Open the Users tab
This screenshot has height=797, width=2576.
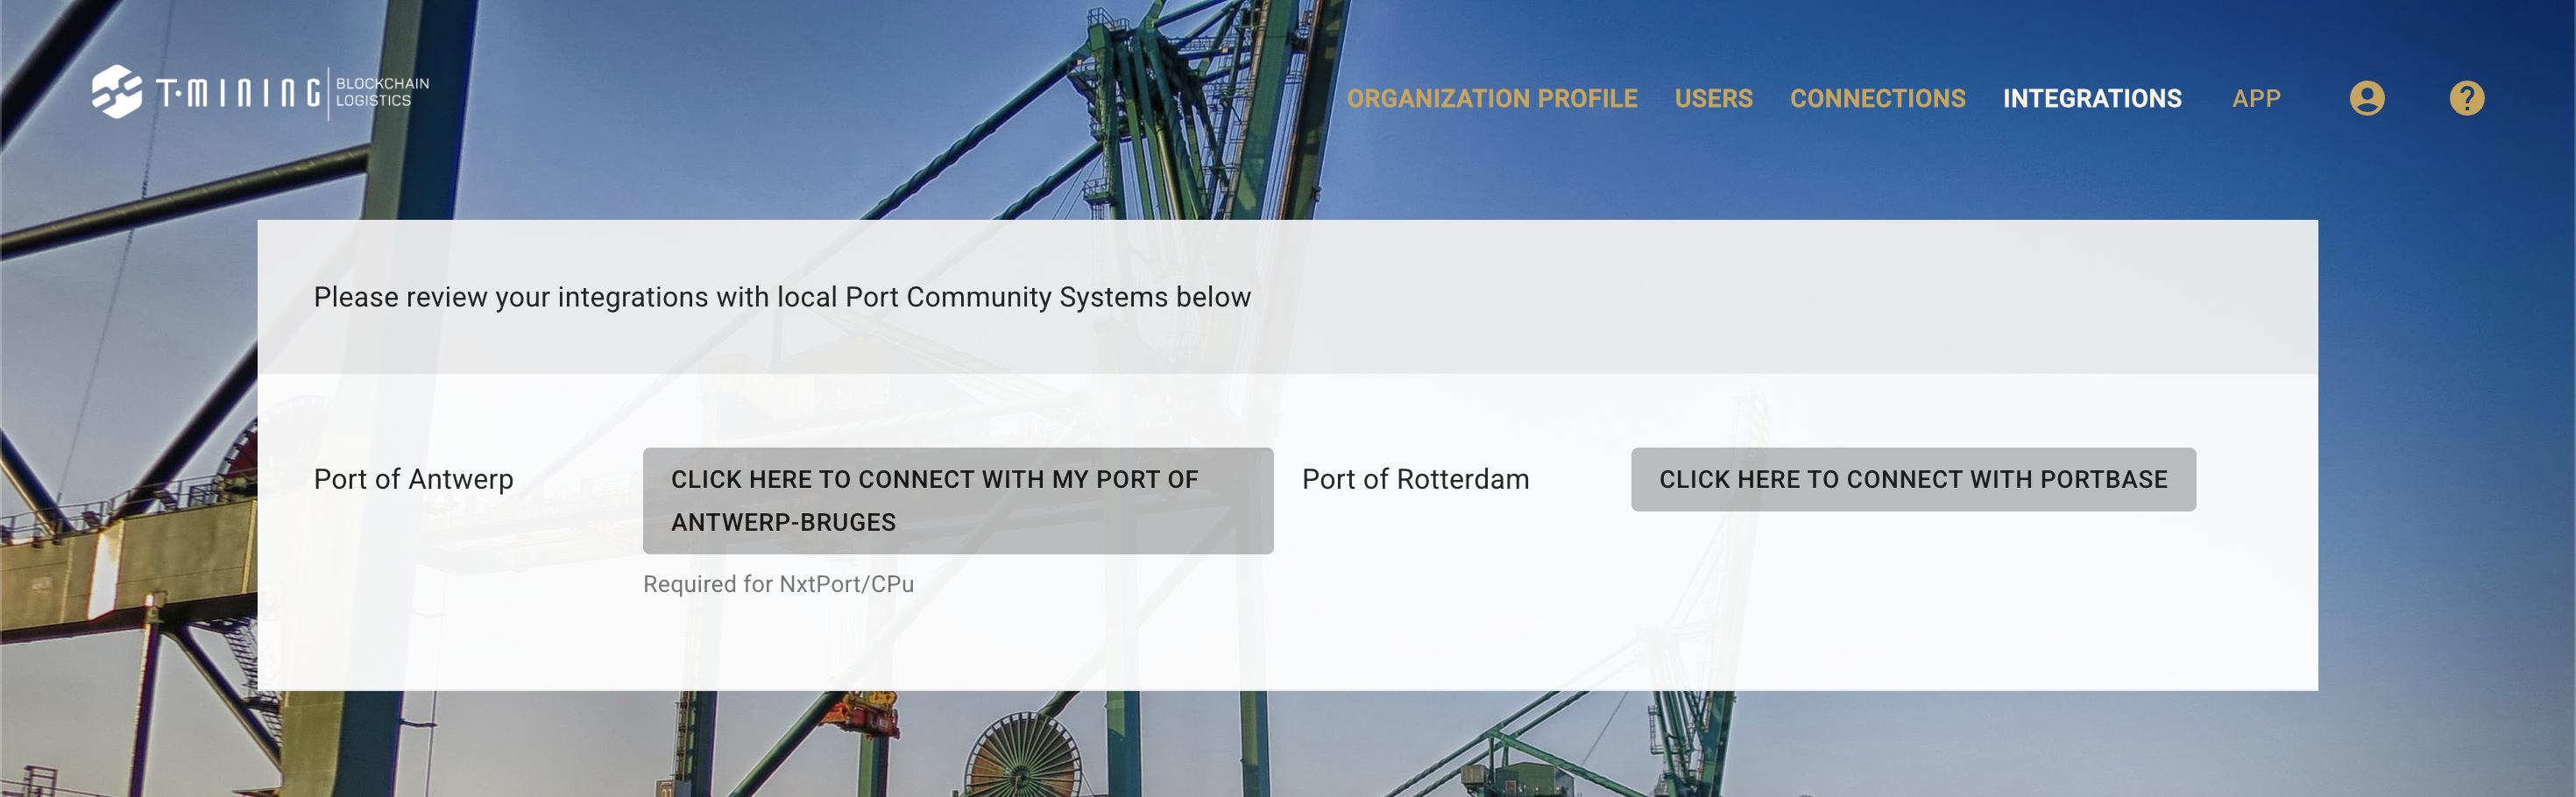[1713, 98]
